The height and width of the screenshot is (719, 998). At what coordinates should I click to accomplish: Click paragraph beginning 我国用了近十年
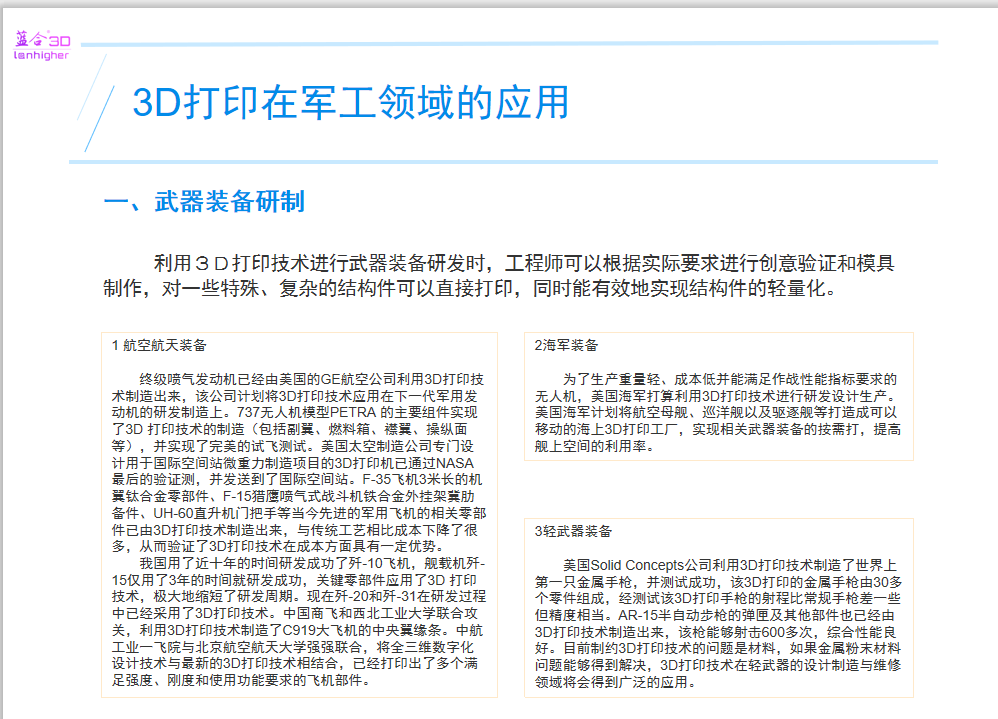[299, 622]
